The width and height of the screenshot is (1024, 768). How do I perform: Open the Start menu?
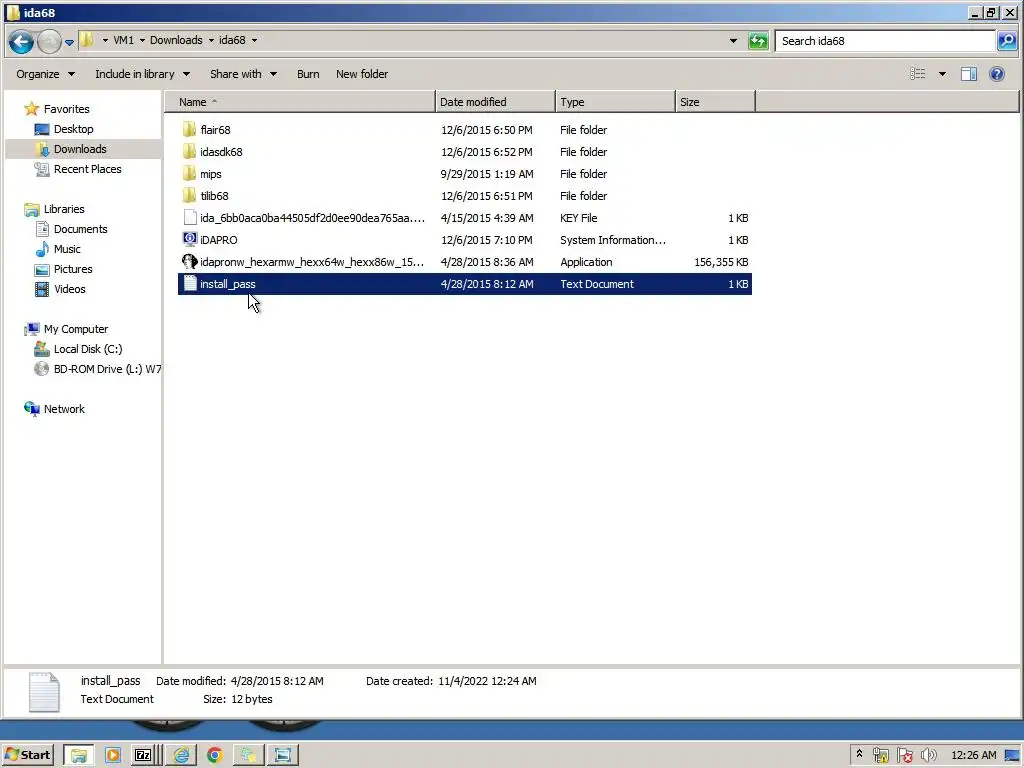tap(28, 755)
